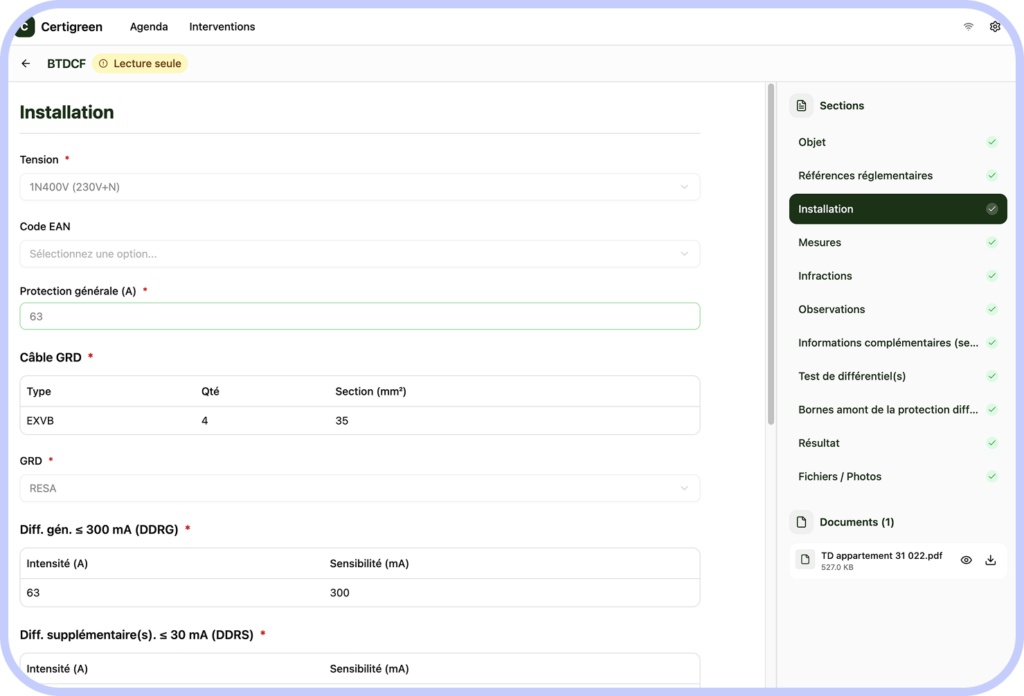Click the Mesures section checkmark
1024x696 pixels.
point(992,242)
